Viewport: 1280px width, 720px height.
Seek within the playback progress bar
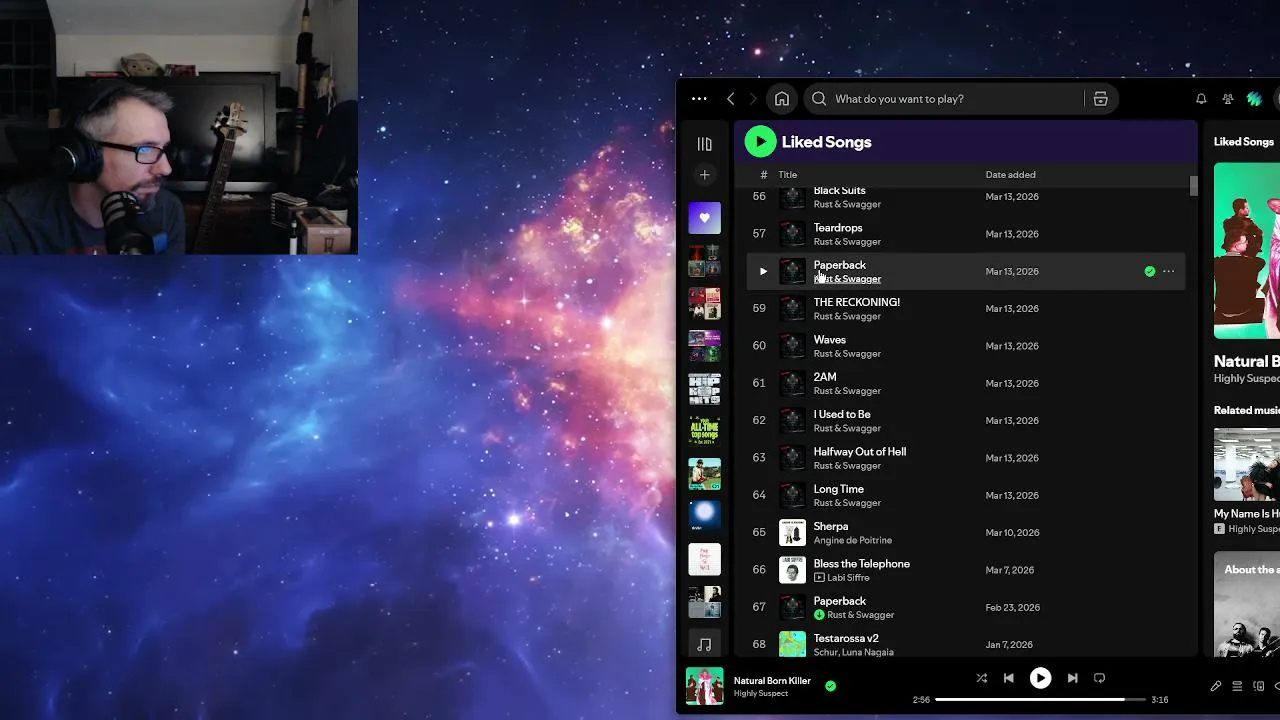tap(1040, 700)
